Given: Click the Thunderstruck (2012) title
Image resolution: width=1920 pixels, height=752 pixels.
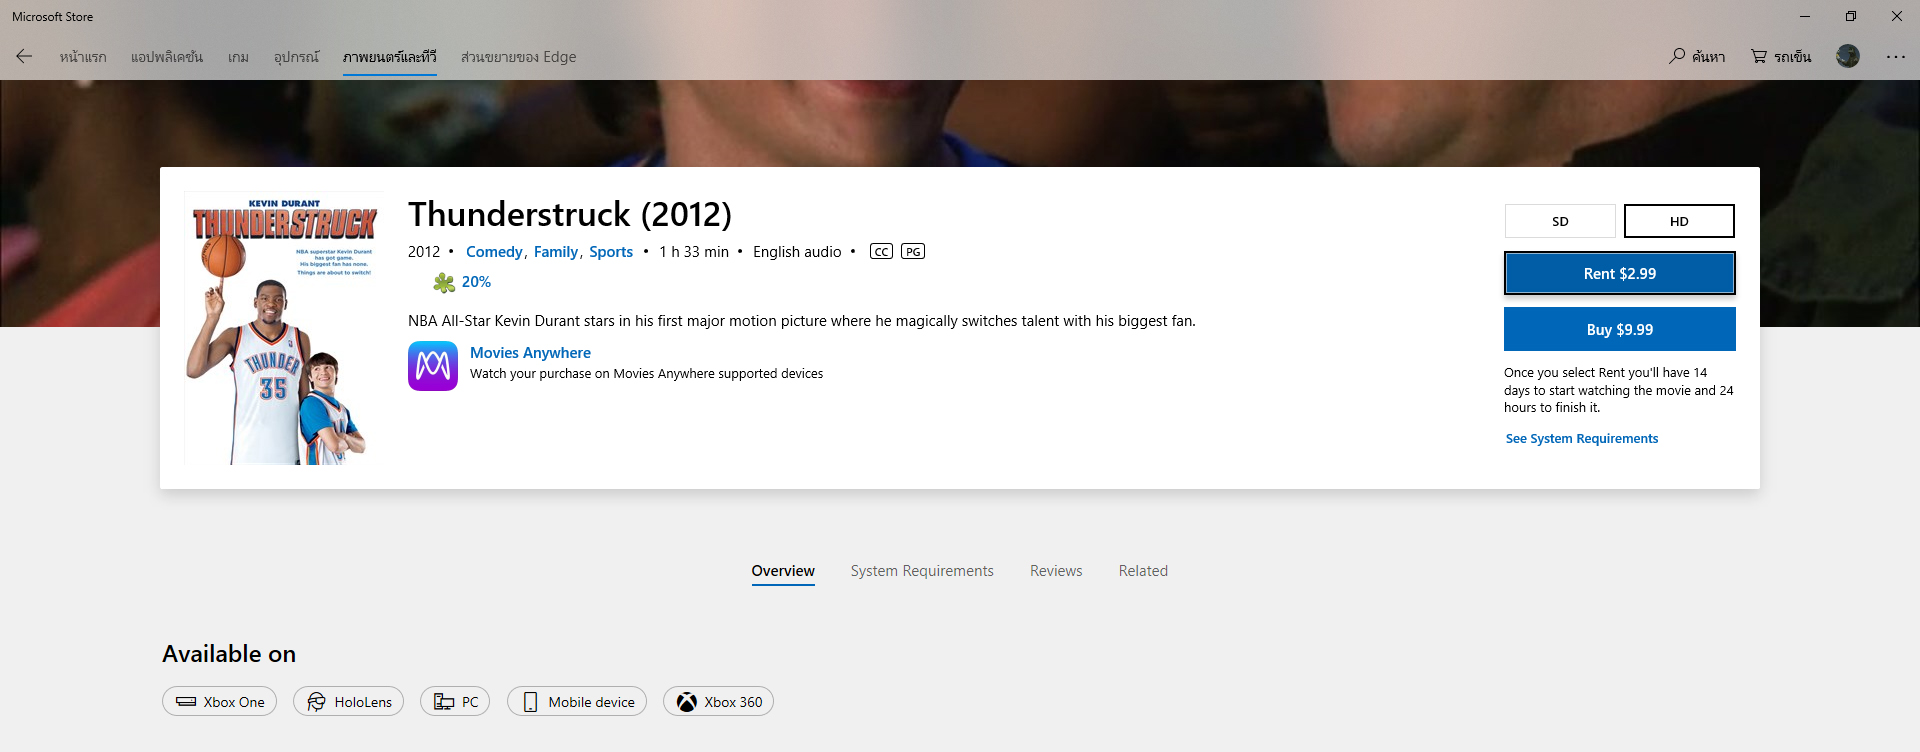Looking at the screenshot, I should click(x=570, y=214).
